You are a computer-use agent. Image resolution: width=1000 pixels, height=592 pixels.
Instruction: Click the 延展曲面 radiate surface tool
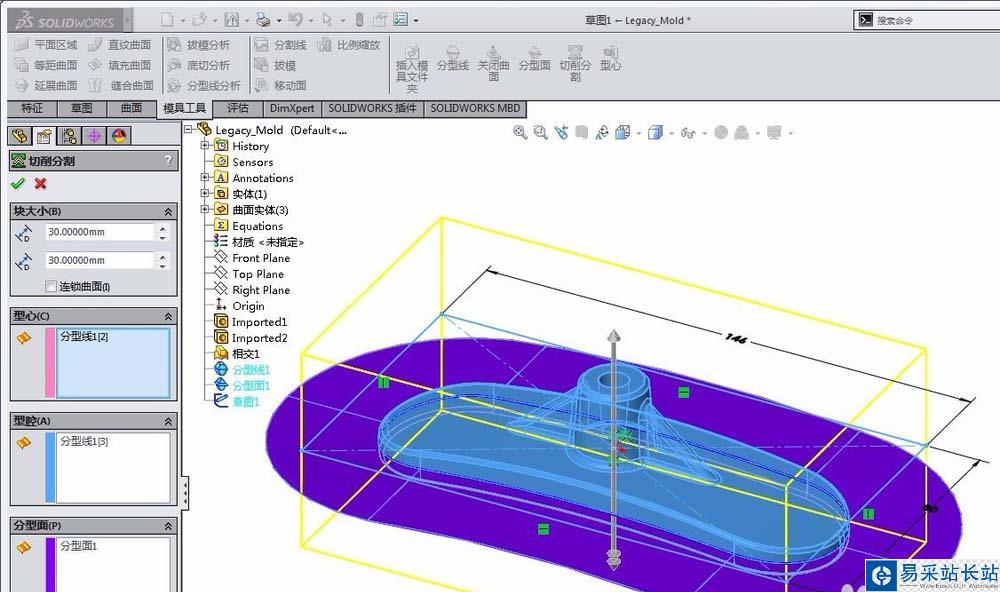pyautogui.click(x=47, y=85)
